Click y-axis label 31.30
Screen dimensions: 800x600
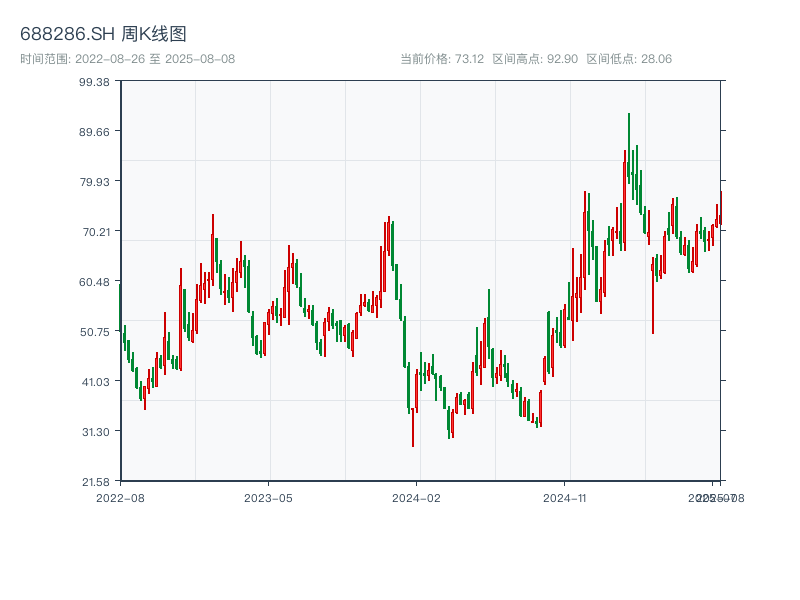click(x=96, y=432)
